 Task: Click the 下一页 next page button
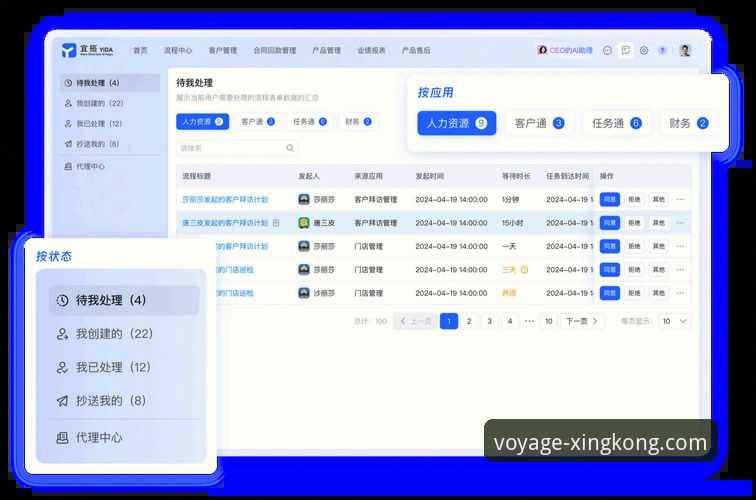point(582,321)
